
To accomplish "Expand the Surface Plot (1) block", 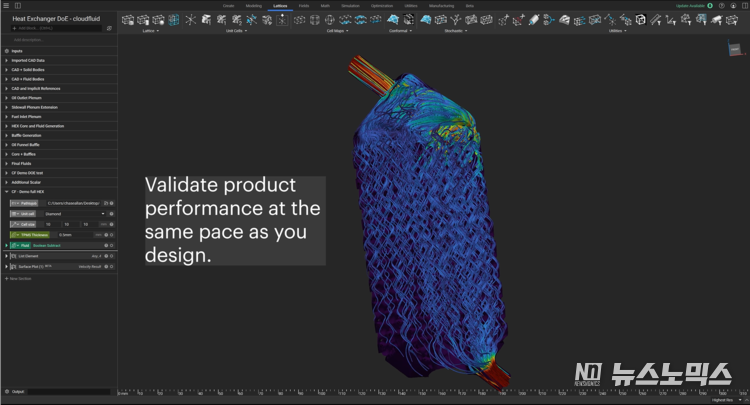I will [x=6, y=266].
